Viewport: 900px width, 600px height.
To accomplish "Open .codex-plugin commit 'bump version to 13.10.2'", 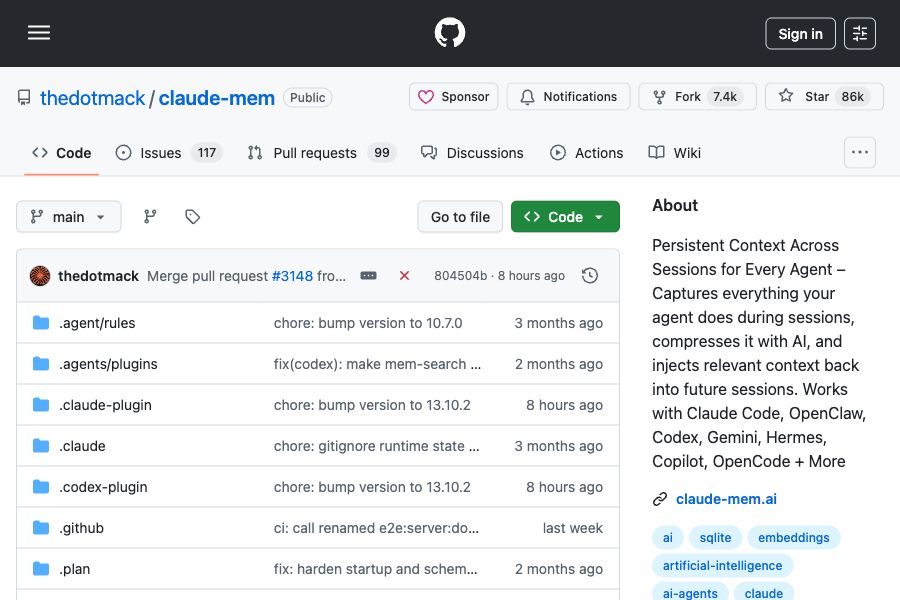I will point(372,487).
